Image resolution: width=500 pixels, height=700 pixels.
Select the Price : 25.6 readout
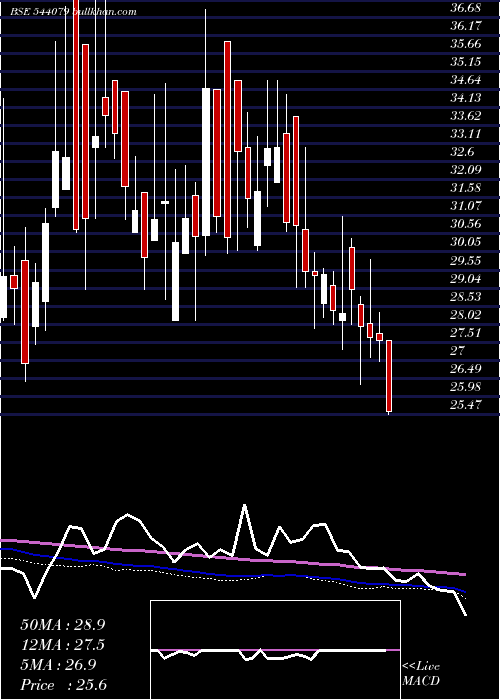(x=63, y=685)
